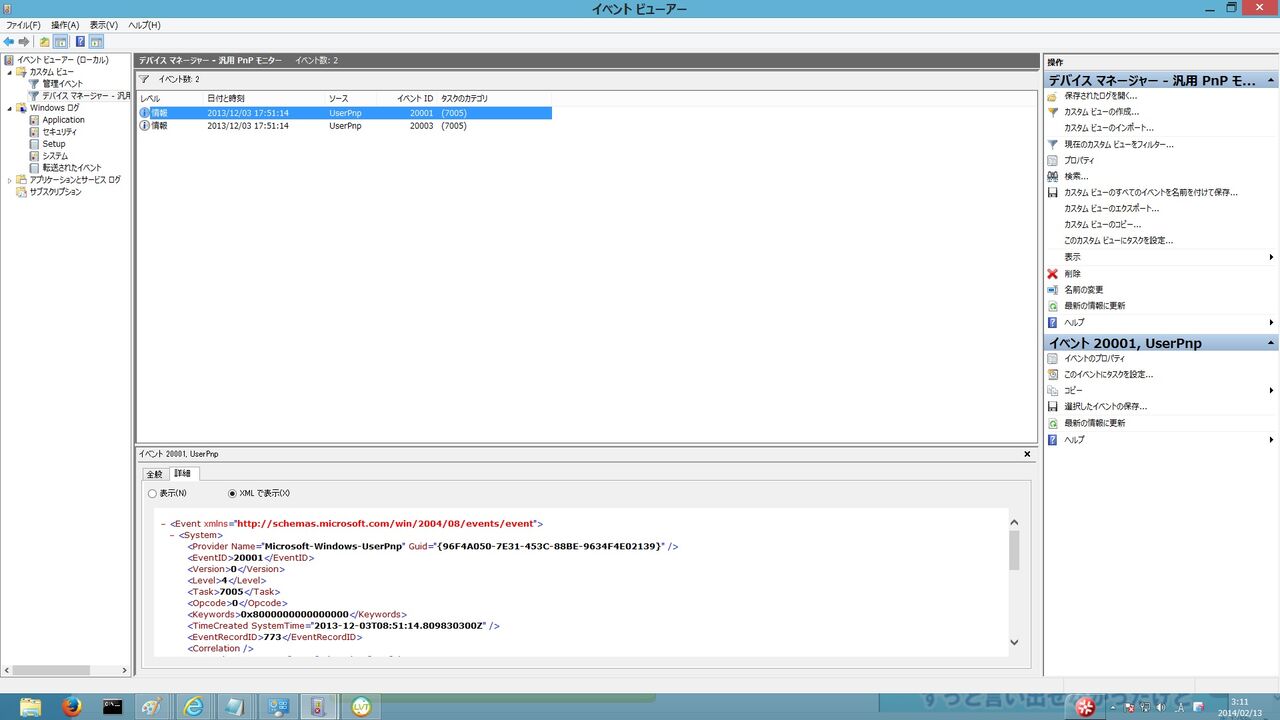
Task: Click このカスタム ビューにタスクを設定 action
Action: click(1118, 240)
